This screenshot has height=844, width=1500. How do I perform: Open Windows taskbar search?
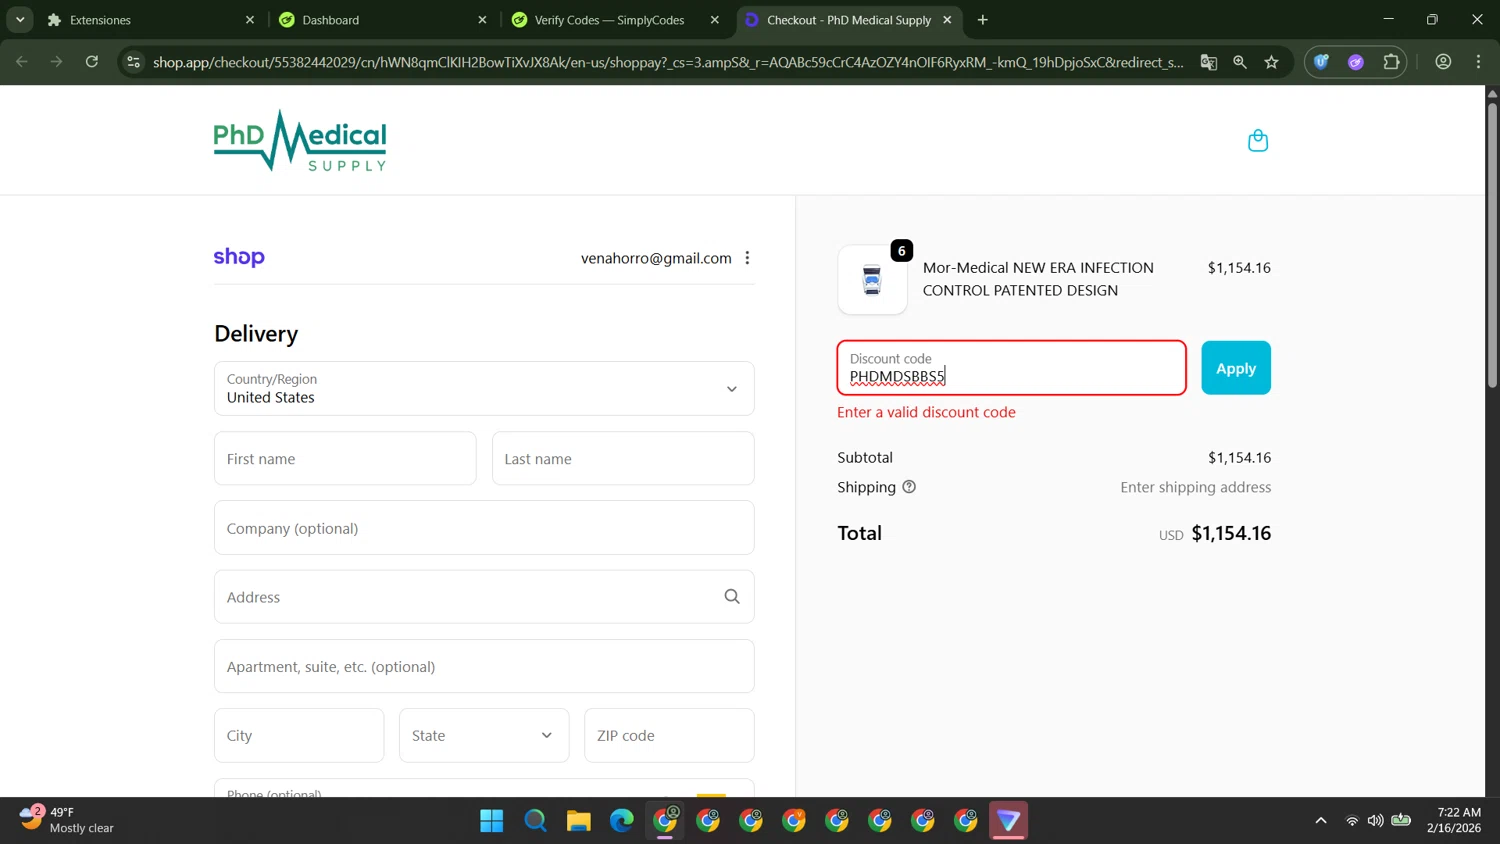(x=535, y=821)
